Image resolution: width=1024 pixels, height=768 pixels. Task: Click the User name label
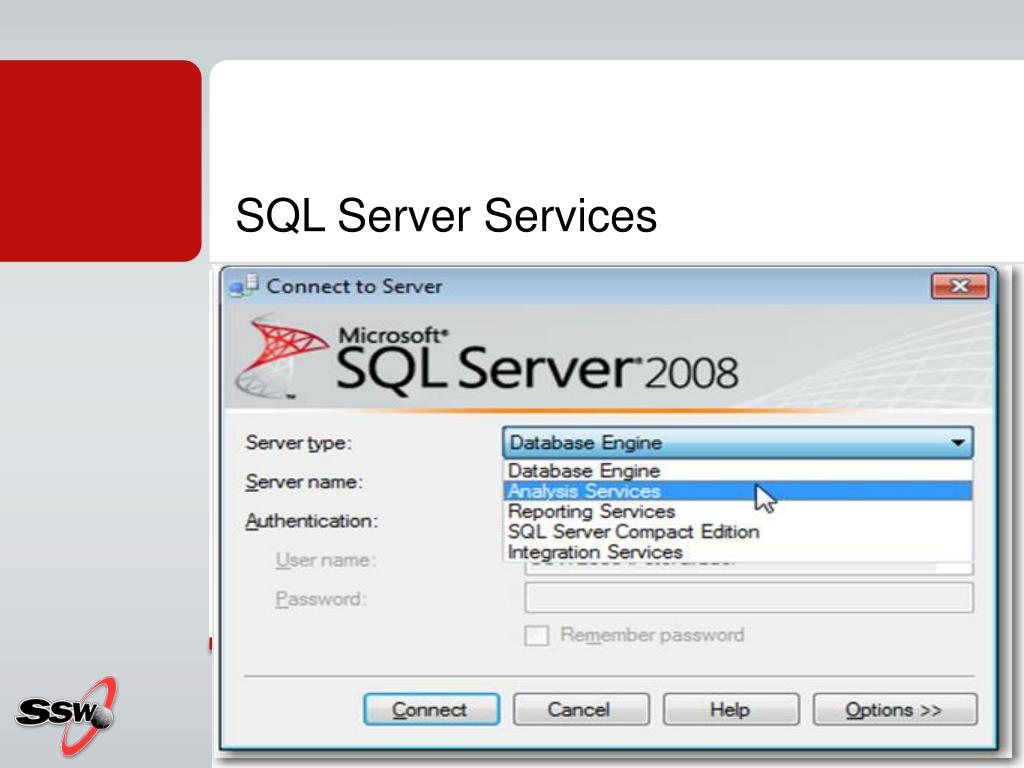click(325, 560)
